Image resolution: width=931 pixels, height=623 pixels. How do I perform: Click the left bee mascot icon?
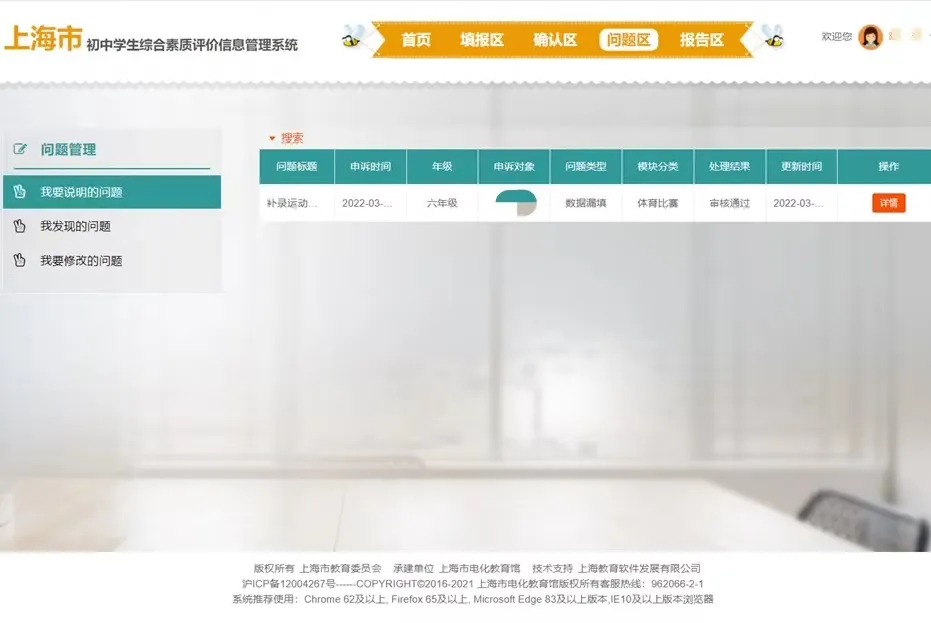coord(352,38)
